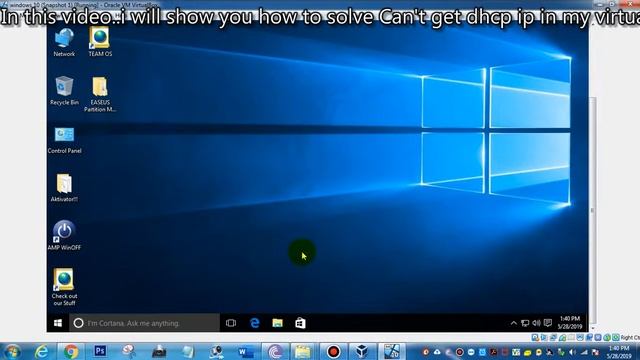Click the host Action Center flag icon
This screenshot has height=360, width=640.
point(595,352)
